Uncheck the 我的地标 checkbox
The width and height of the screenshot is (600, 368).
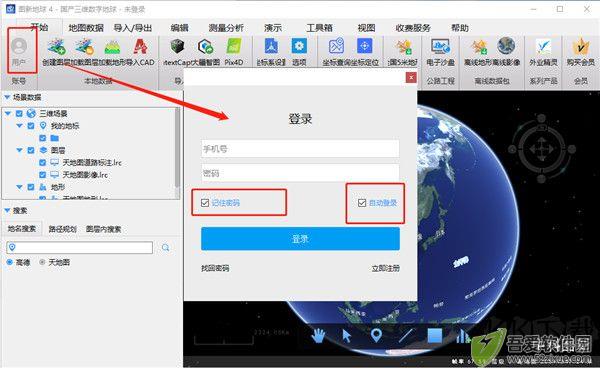click(x=31, y=126)
